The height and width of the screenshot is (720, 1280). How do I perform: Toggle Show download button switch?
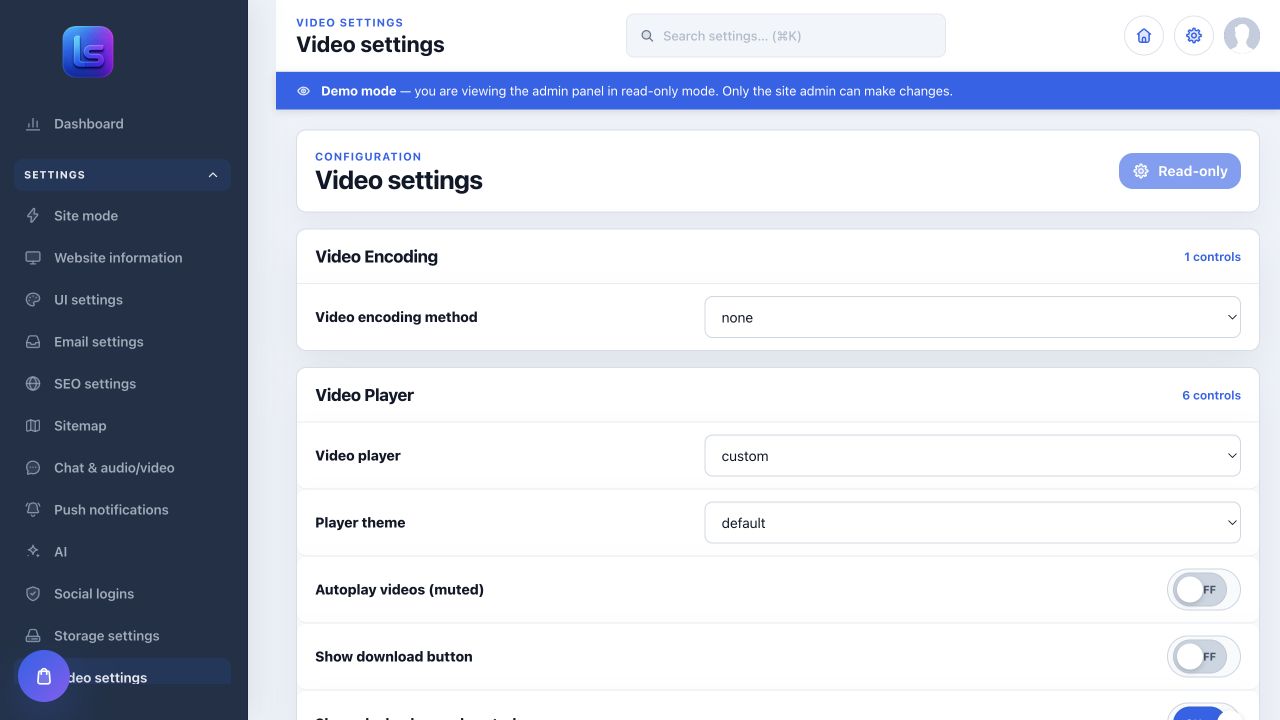[x=1204, y=657]
